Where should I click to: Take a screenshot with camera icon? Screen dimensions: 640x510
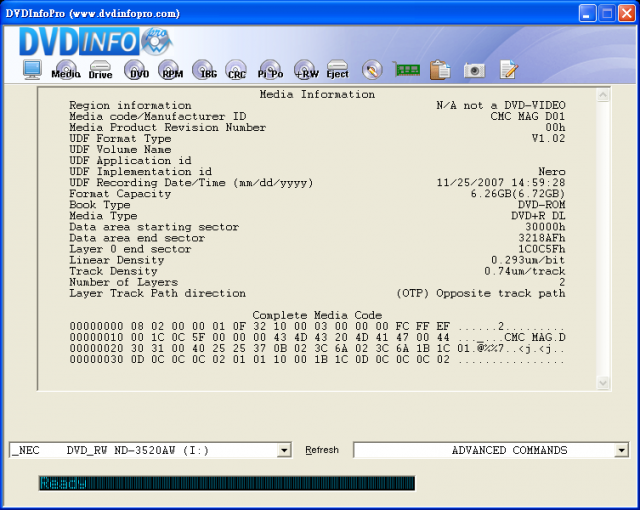(474, 70)
